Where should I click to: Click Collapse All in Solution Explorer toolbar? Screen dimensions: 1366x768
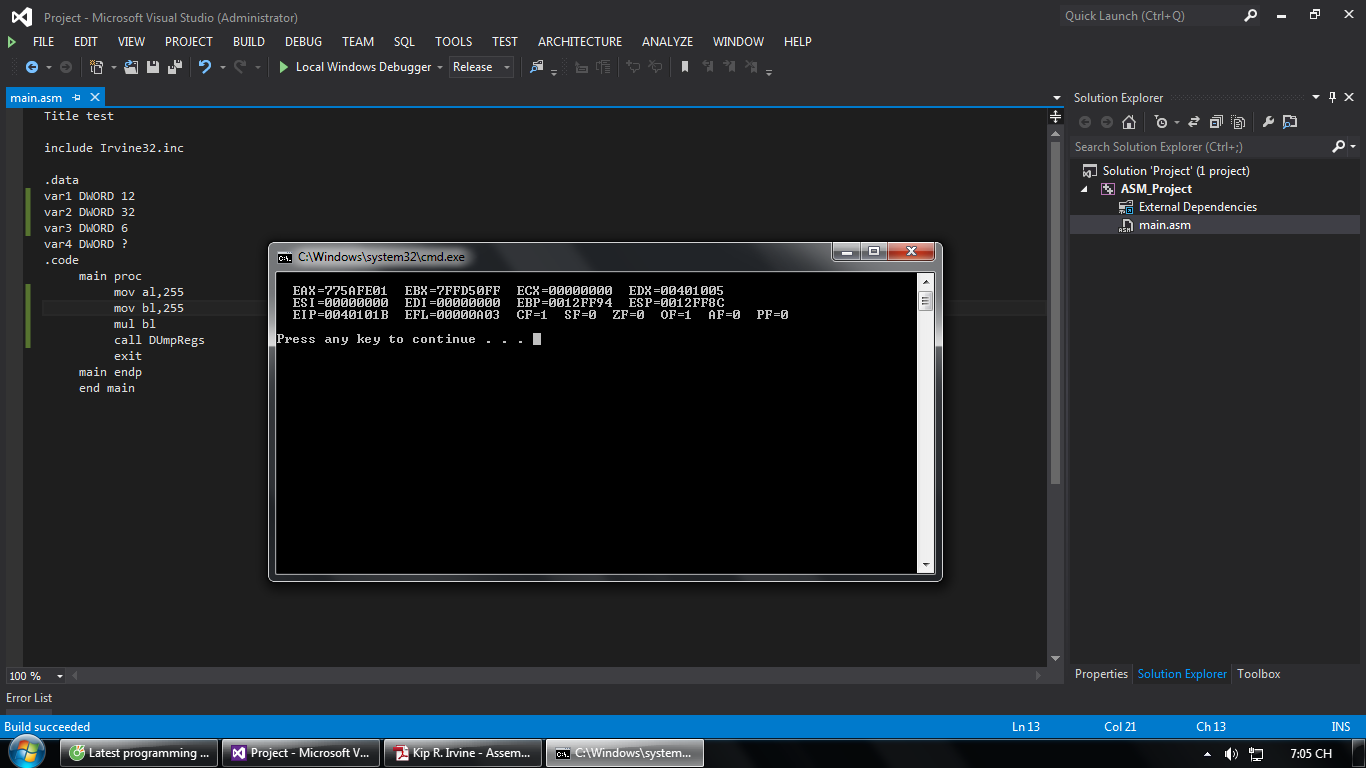[1216, 122]
